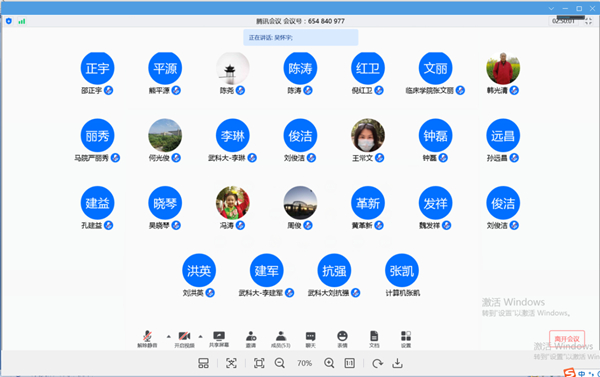
Task: Click the 70% zoom level indicator
Action: click(x=305, y=363)
